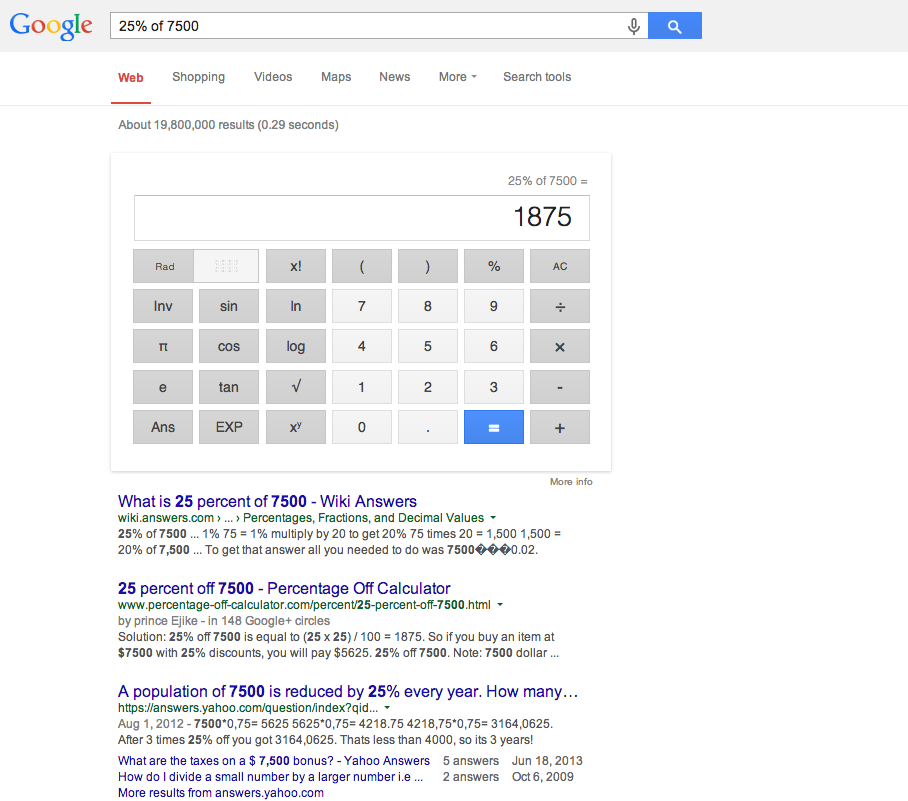Viewport: 908px width, 801px height.
Task: Click the plus + key
Action: point(560,427)
